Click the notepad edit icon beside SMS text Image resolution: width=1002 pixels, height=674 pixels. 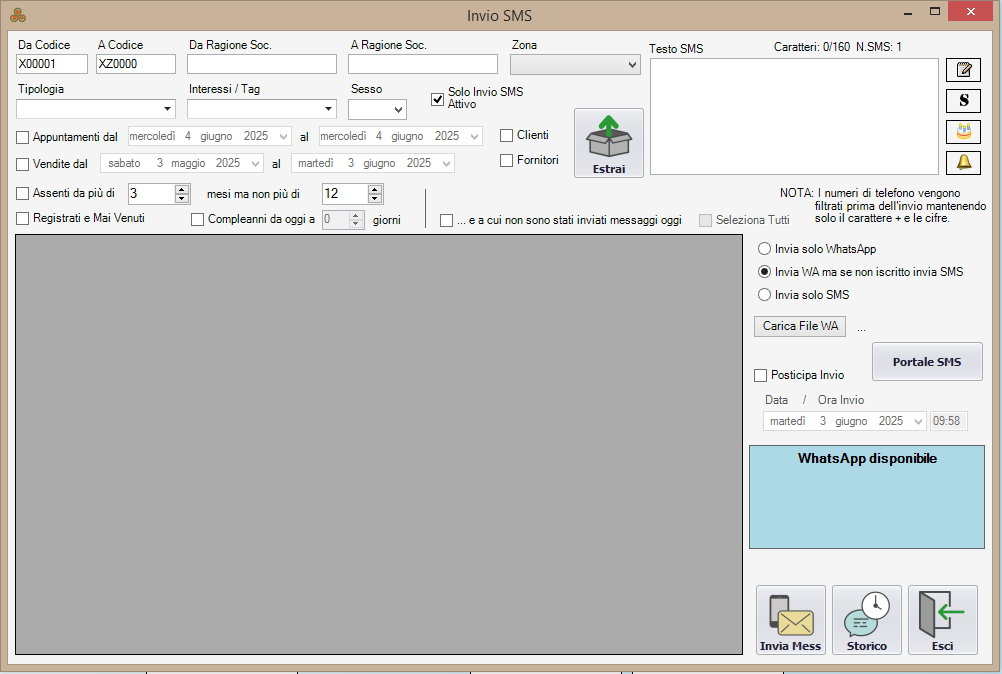click(963, 70)
